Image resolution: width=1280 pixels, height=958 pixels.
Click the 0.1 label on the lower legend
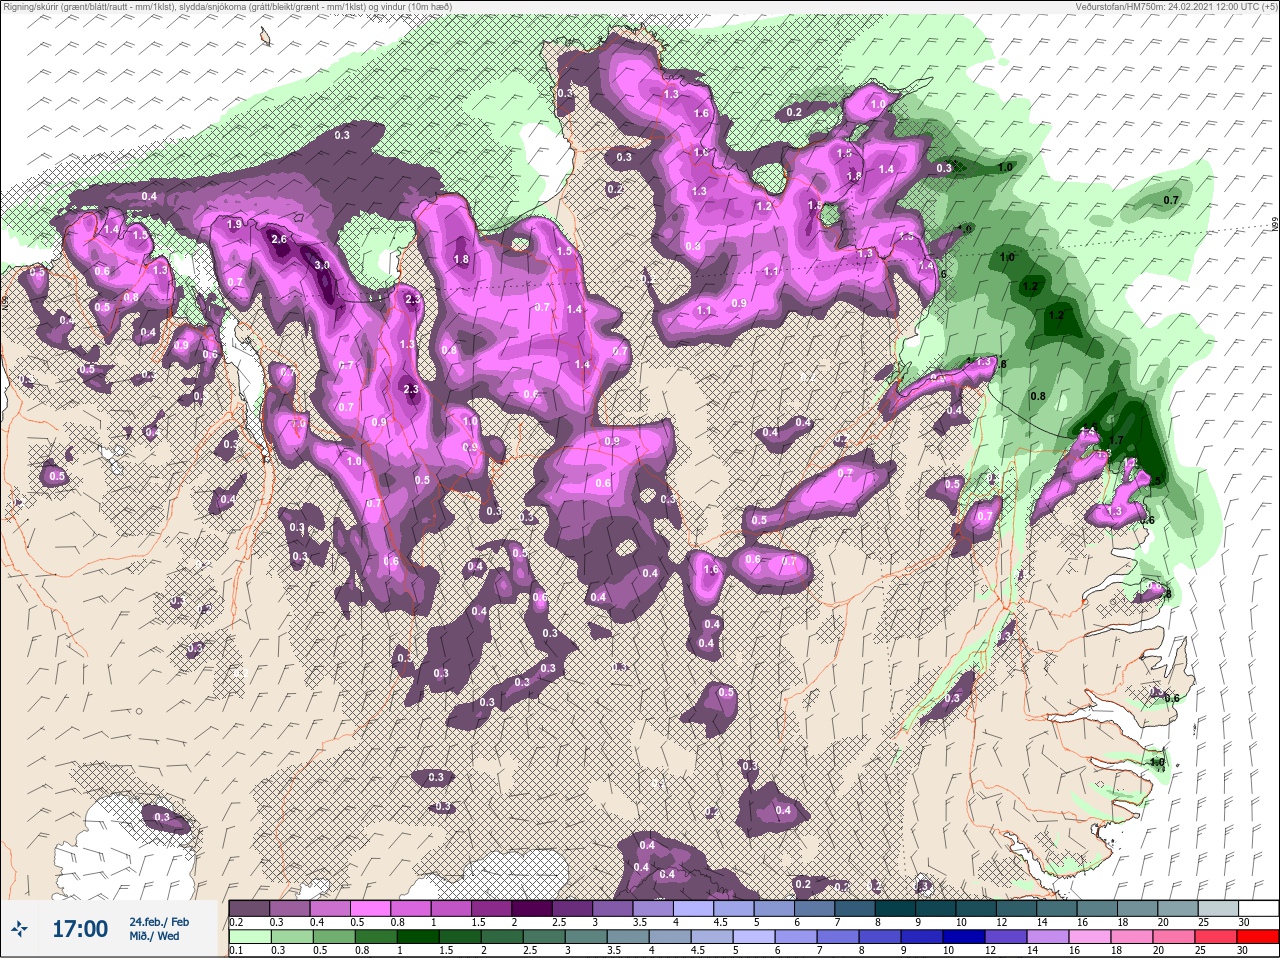pyautogui.click(x=236, y=951)
